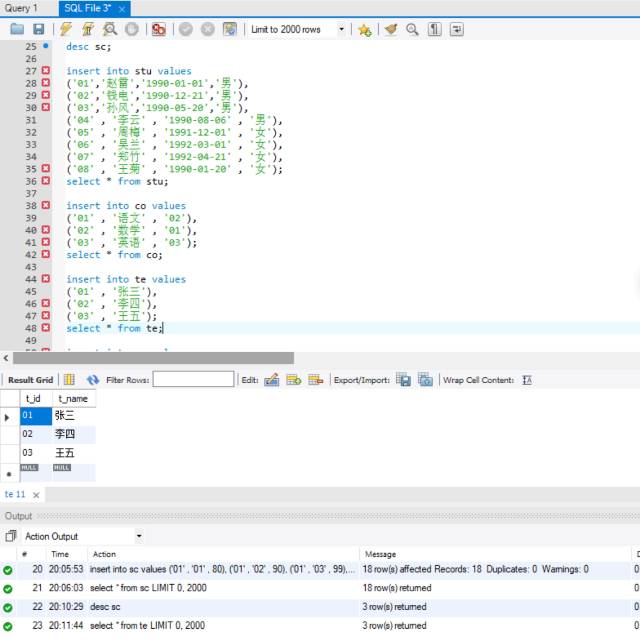This screenshot has width=640, height=644.
Task: Click the Filter Rows input field
Action: pos(193,380)
